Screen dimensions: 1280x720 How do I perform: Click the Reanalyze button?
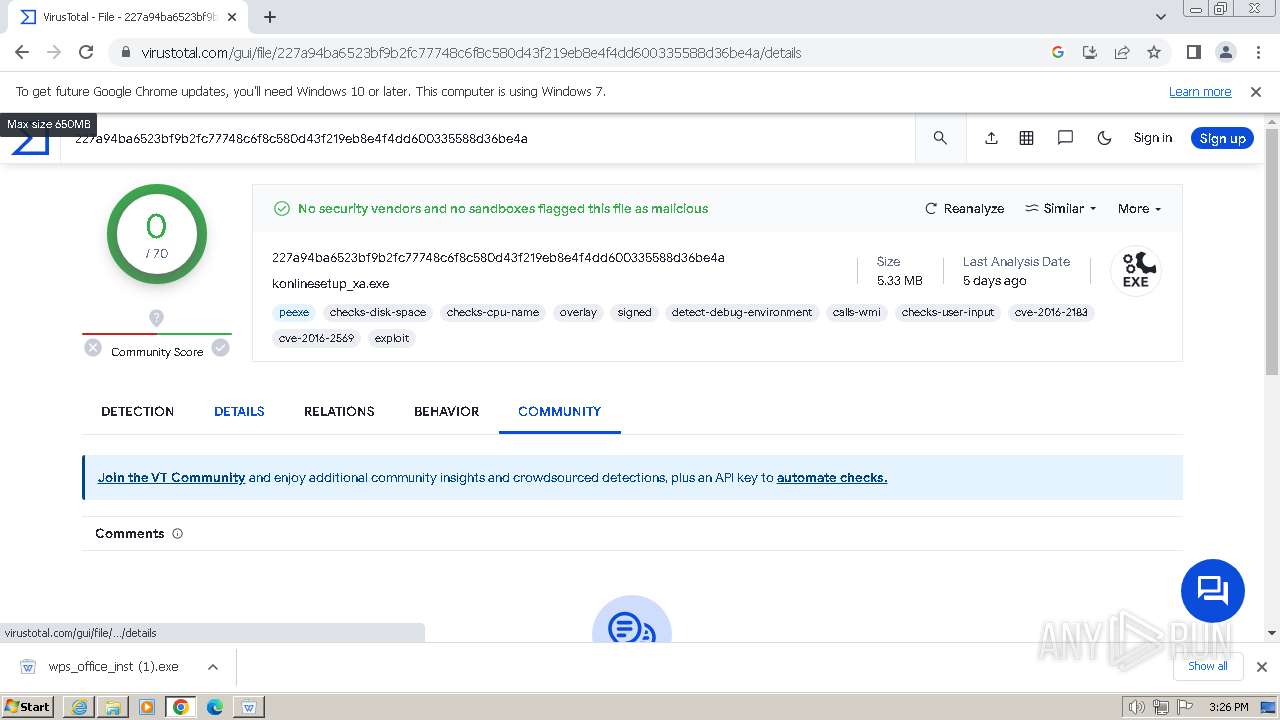click(x=964, y=208)
